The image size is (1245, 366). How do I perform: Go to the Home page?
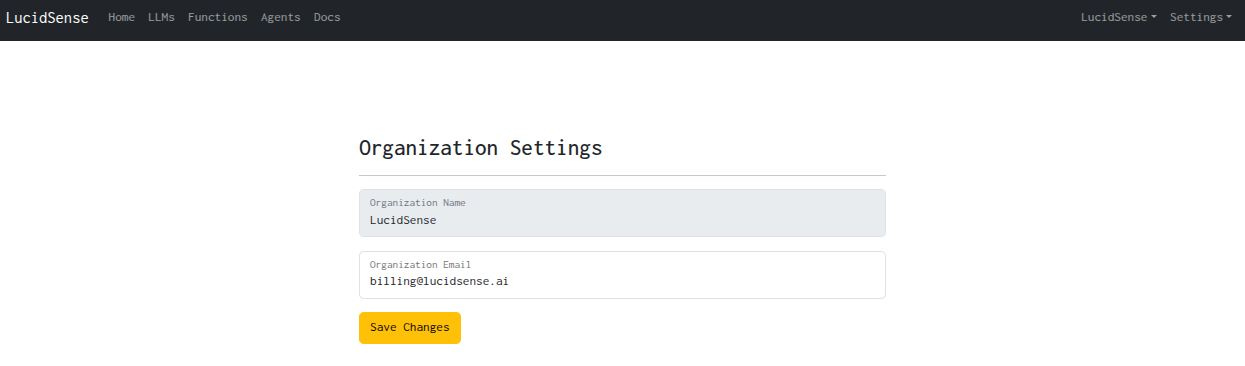(x=121, y=17)
